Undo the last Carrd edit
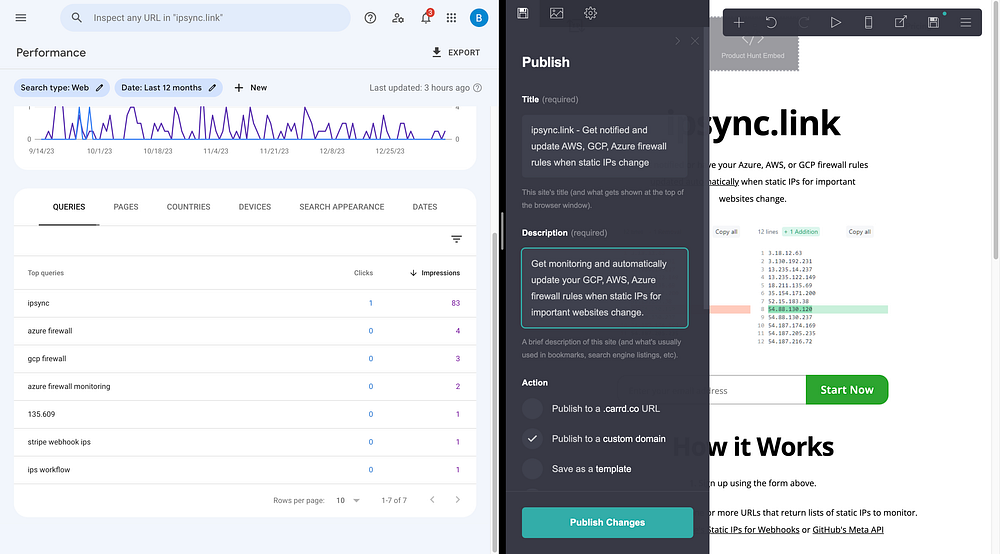This screenshot has width=1000, height=554. pyautogui.click(x=772, y=23)
